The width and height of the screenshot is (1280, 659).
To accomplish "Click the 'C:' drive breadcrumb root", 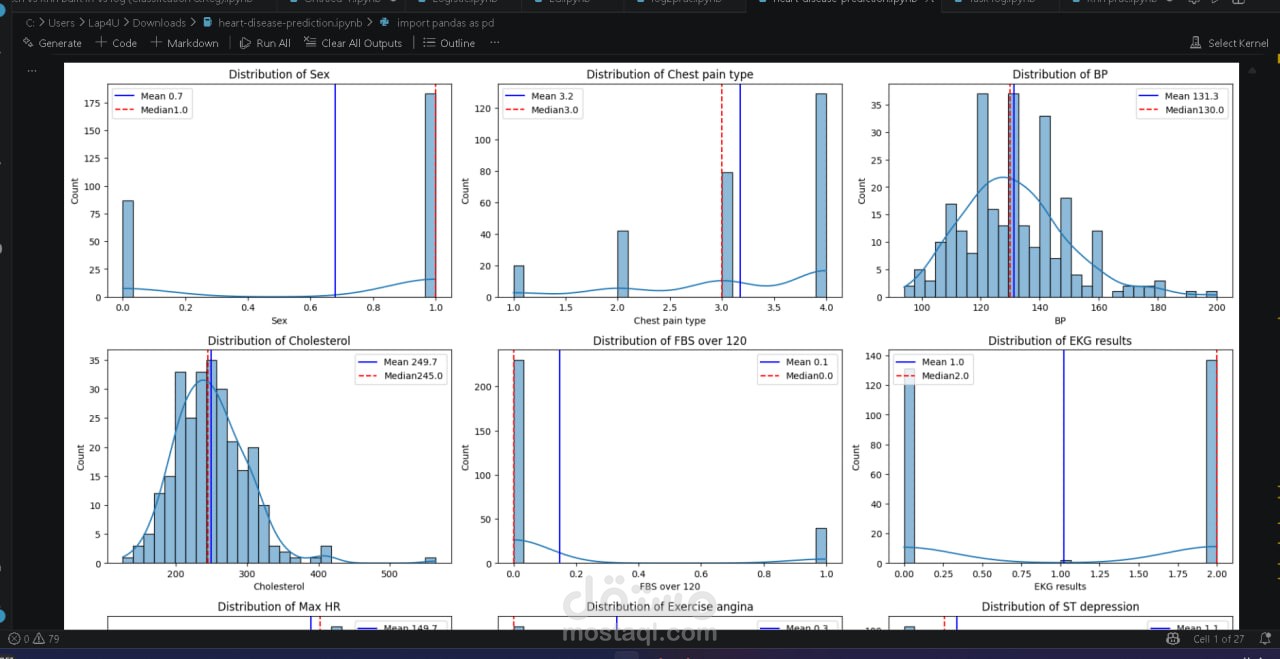I will 30,22.
